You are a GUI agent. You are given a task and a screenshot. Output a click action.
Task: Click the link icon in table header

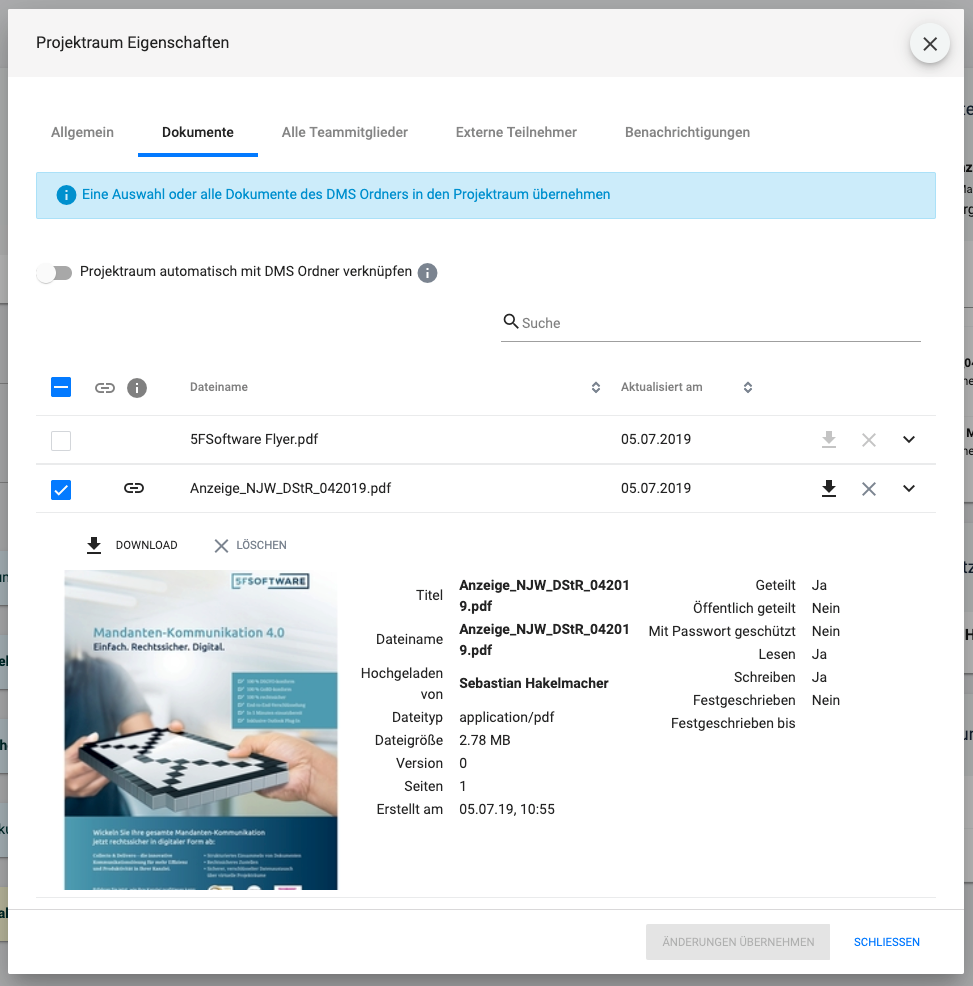pyautogui.click(x=105, y=387)
